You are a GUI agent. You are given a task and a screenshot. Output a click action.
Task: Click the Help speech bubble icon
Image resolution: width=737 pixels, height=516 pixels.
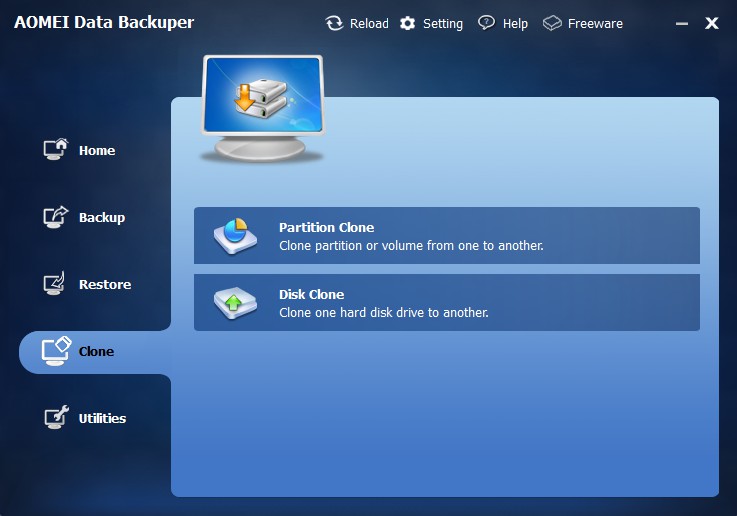486,23
